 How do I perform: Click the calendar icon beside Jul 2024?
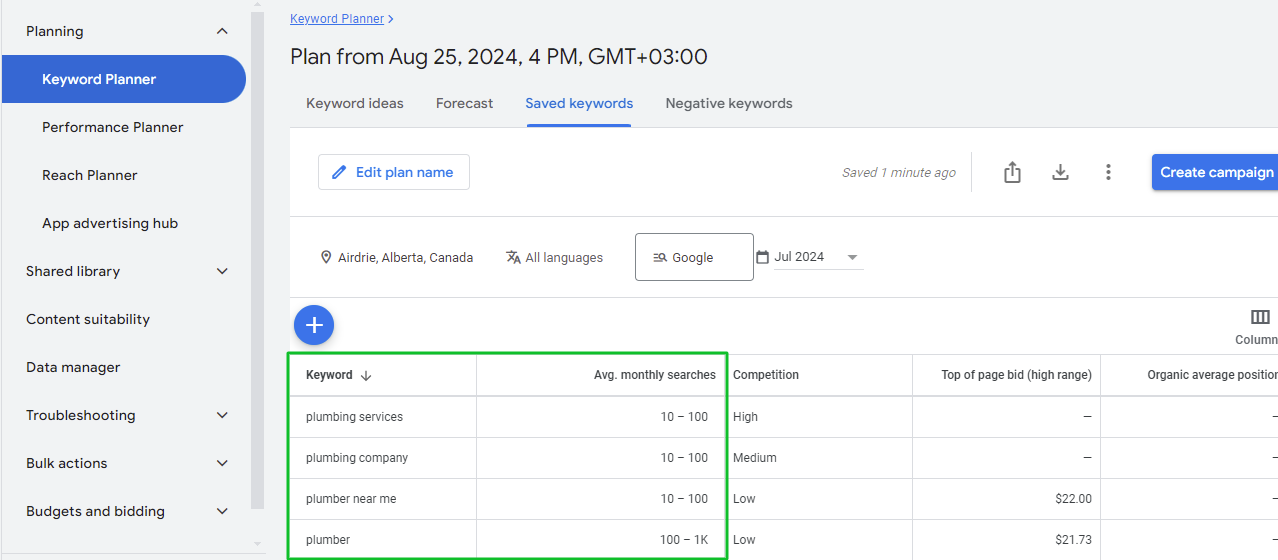coord(762,257)
